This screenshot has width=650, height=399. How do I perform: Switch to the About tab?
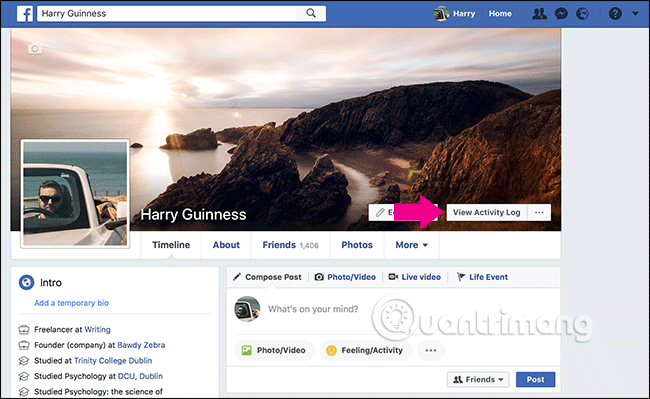click(x=226, y=245)
